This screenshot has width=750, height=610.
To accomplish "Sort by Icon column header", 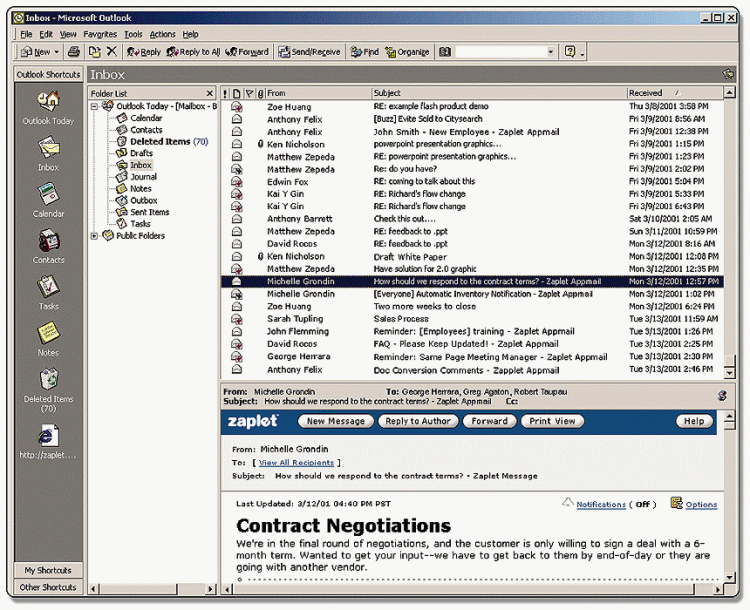I will [x=237, y=93].
